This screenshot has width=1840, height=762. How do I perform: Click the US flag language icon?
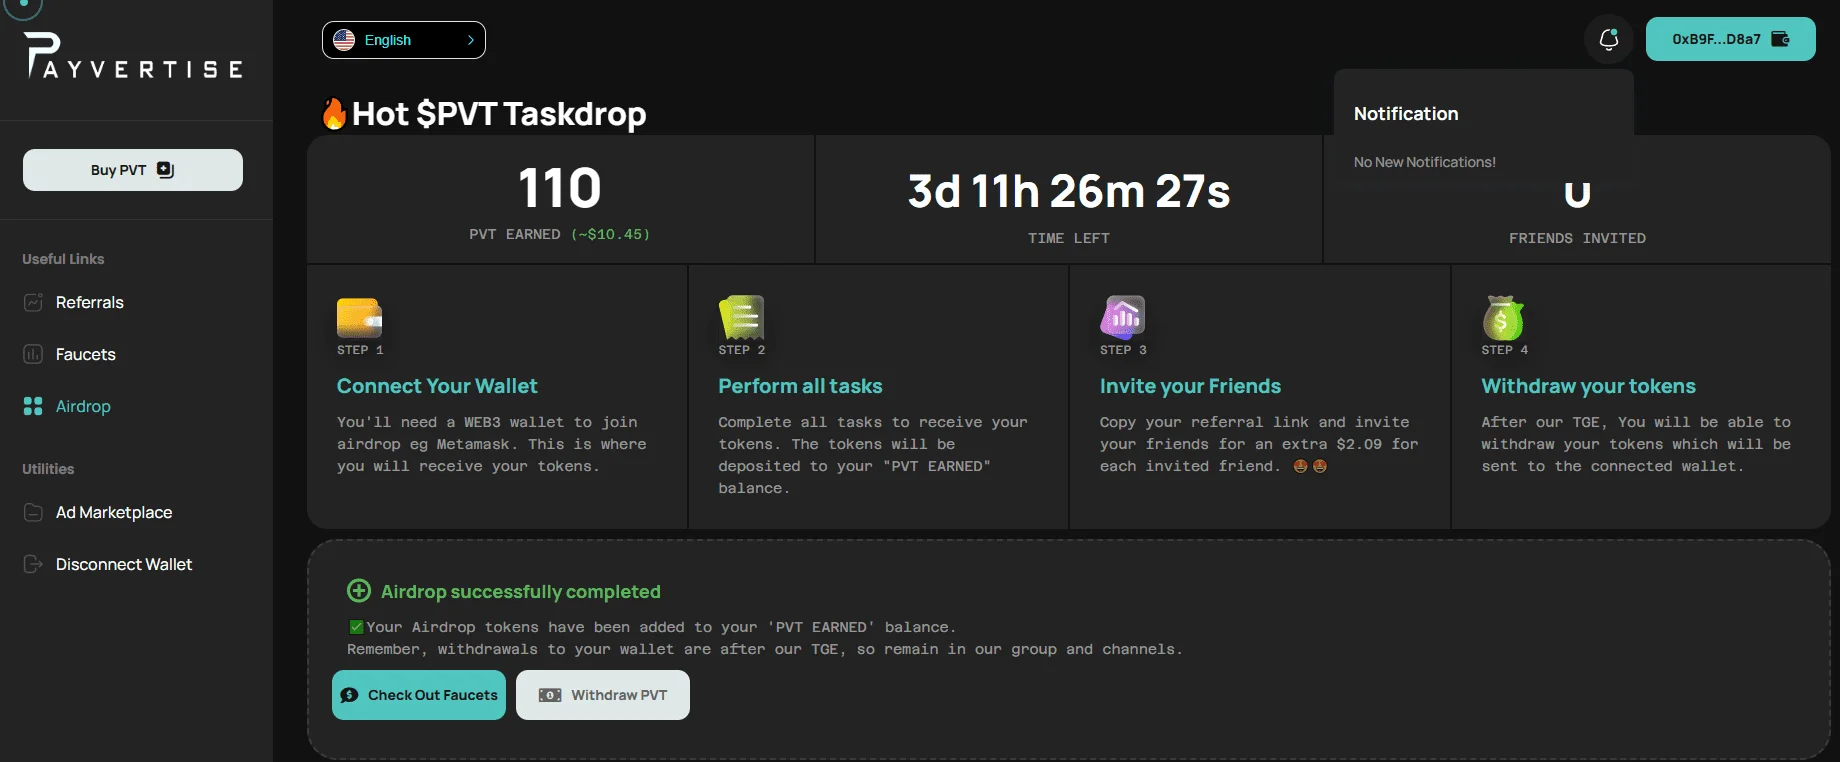click(x=344, y=40)
